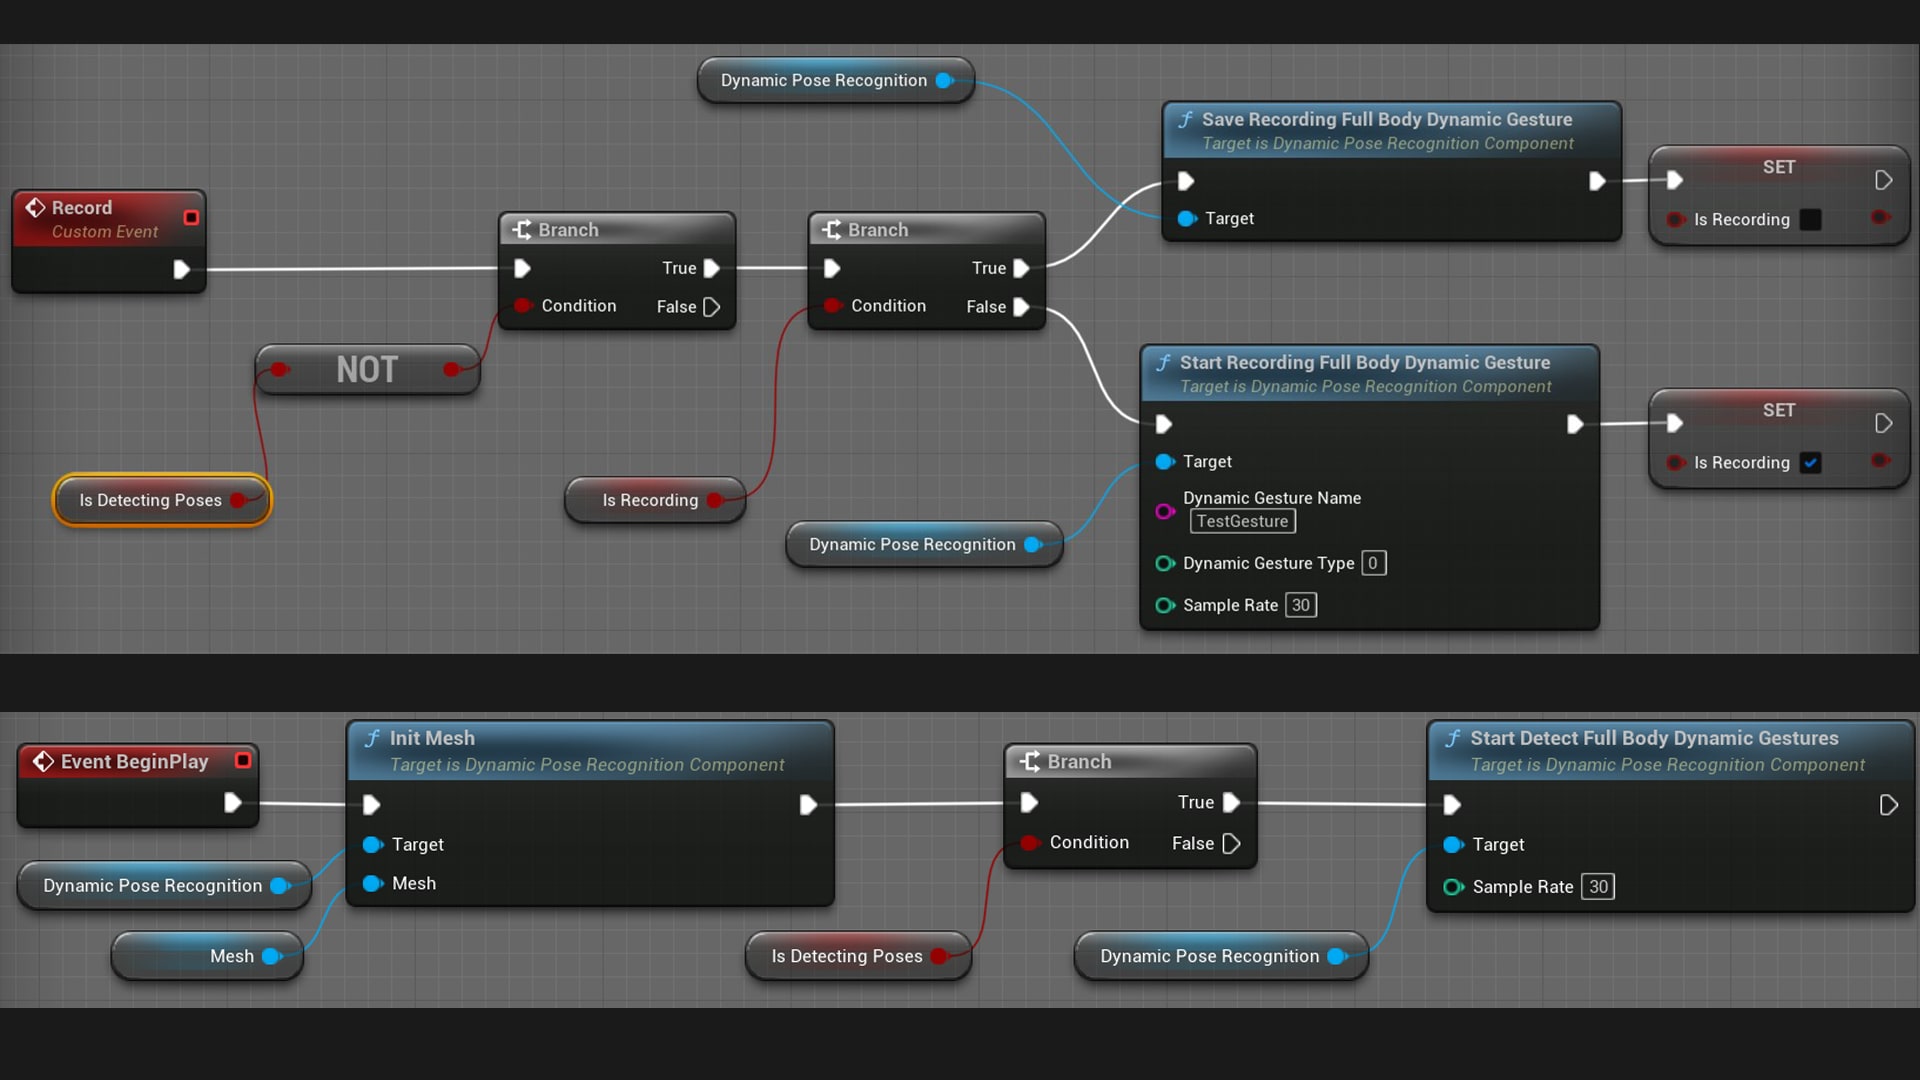The height and width of the screenshot is (1080, 1920).
Task: Click the True exec pin of second Branch
Action: (1021, 268)
